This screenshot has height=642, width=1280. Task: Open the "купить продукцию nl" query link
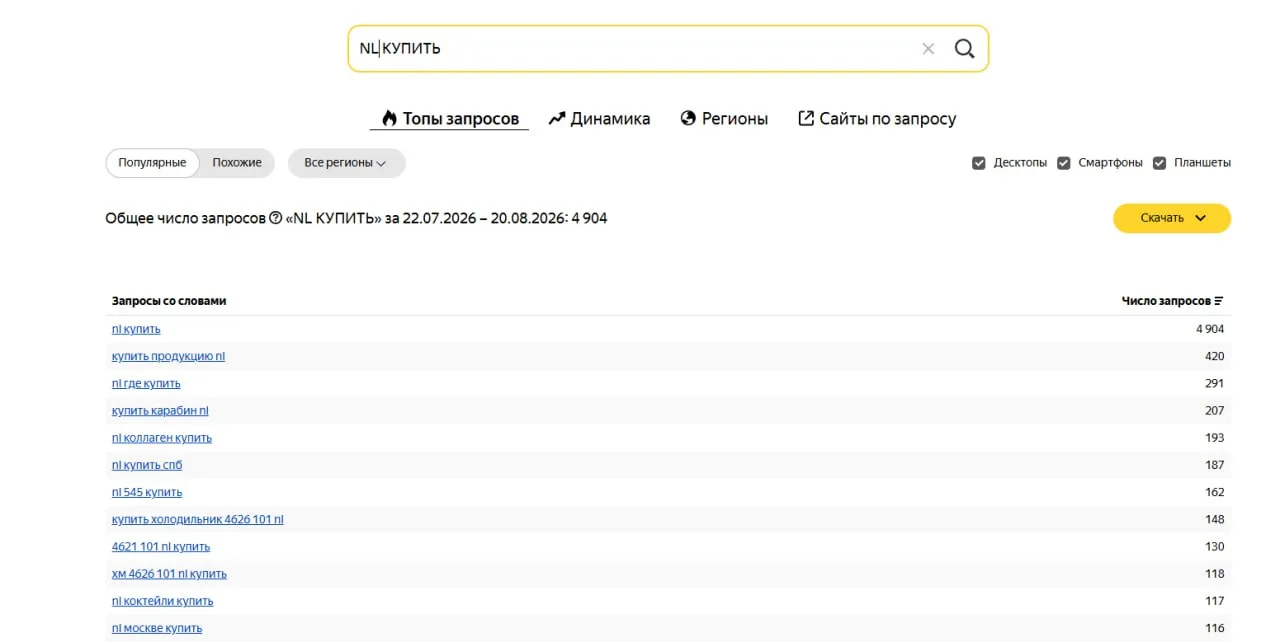[x=168, y=356]
